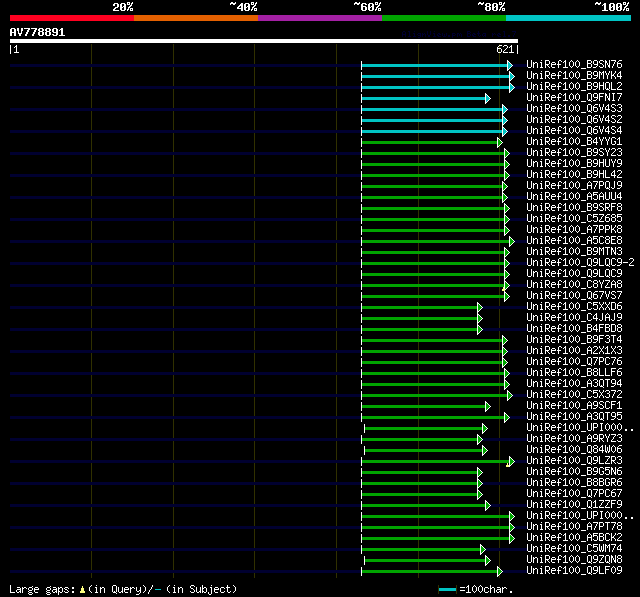Select the UniRef100_A3QT95 label
This screenshot has width=640, height=597.
click(574, 417)
